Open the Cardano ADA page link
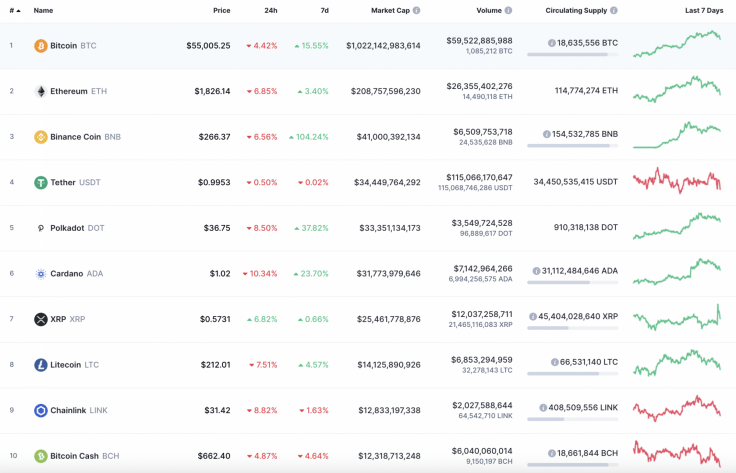The image size is (736, 473). click(77, 274)
